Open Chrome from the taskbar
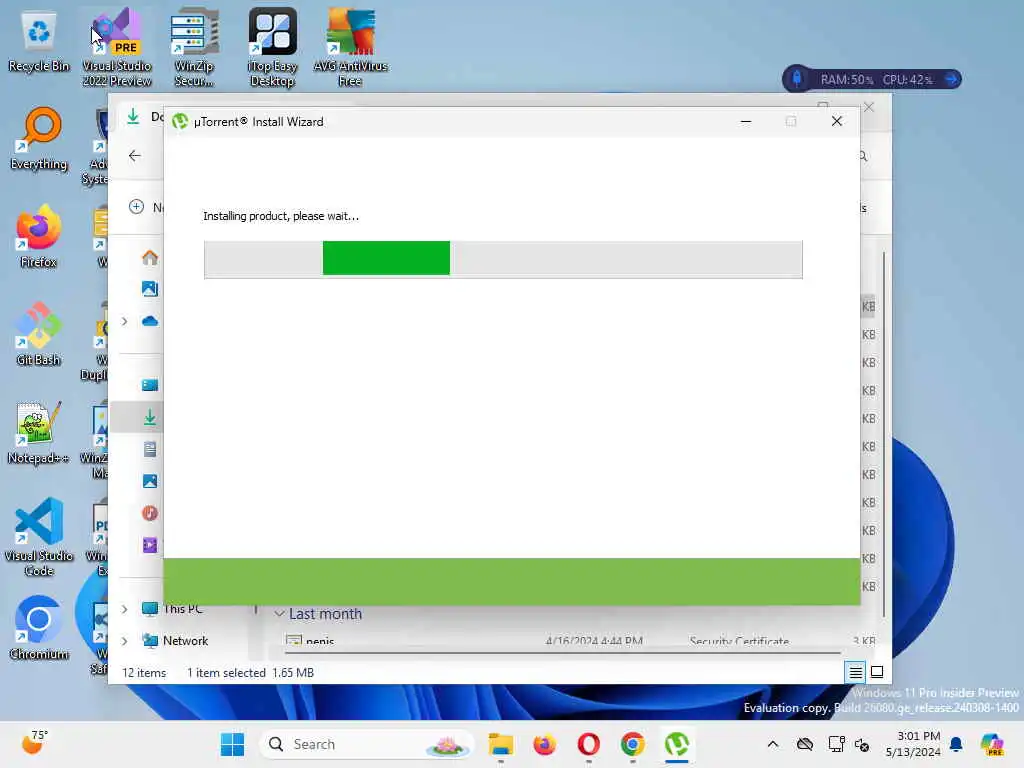 pos(632,744)
